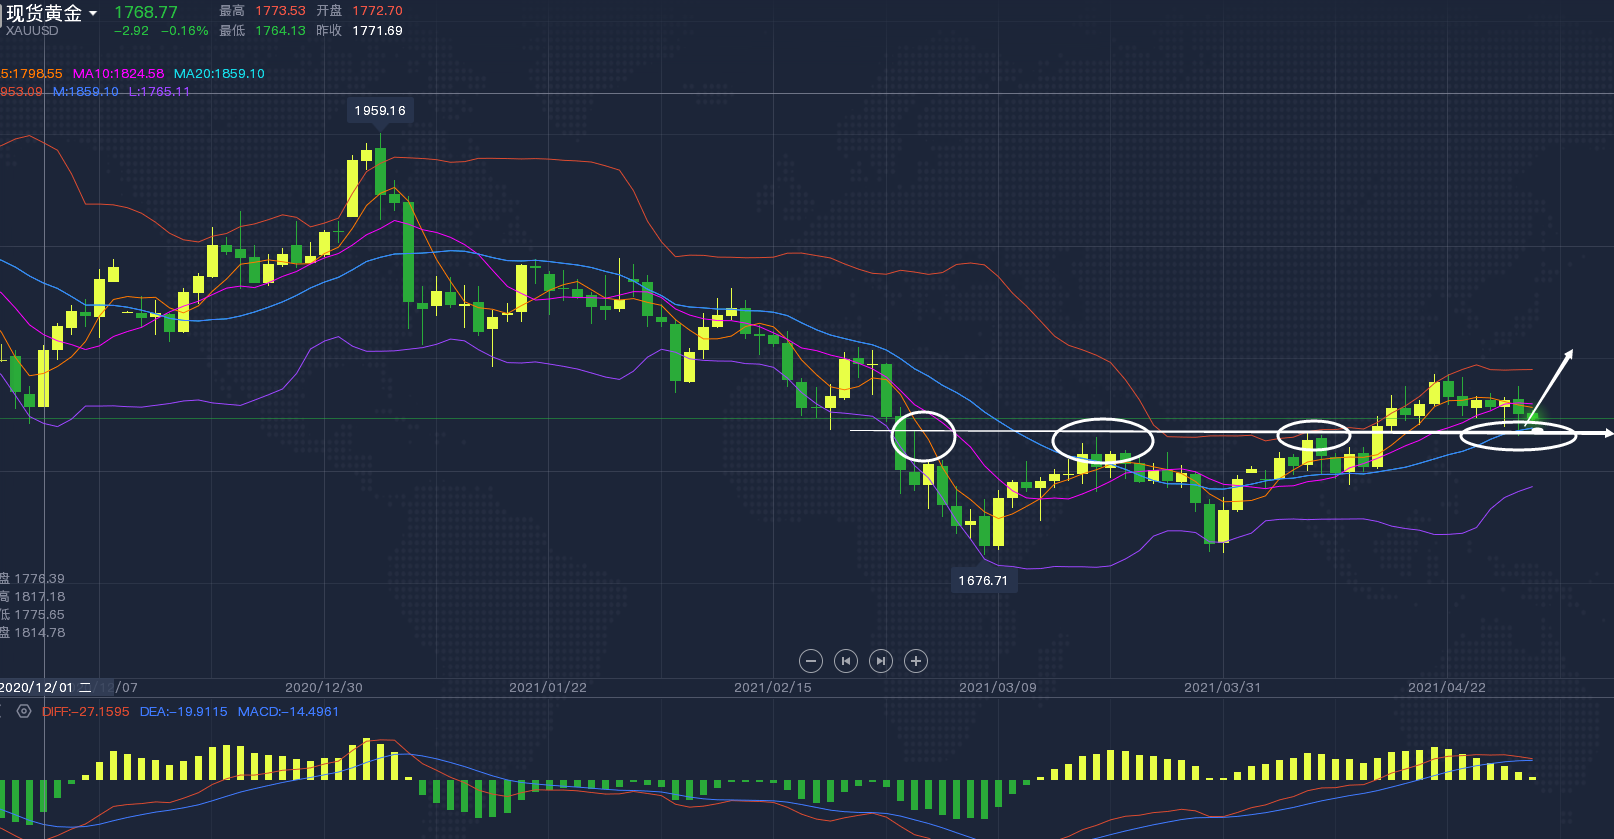Viewport: 1614px width, 839px height.
Task: Jump to earliest candles with skip-back icon
Action: coord(846,661)
